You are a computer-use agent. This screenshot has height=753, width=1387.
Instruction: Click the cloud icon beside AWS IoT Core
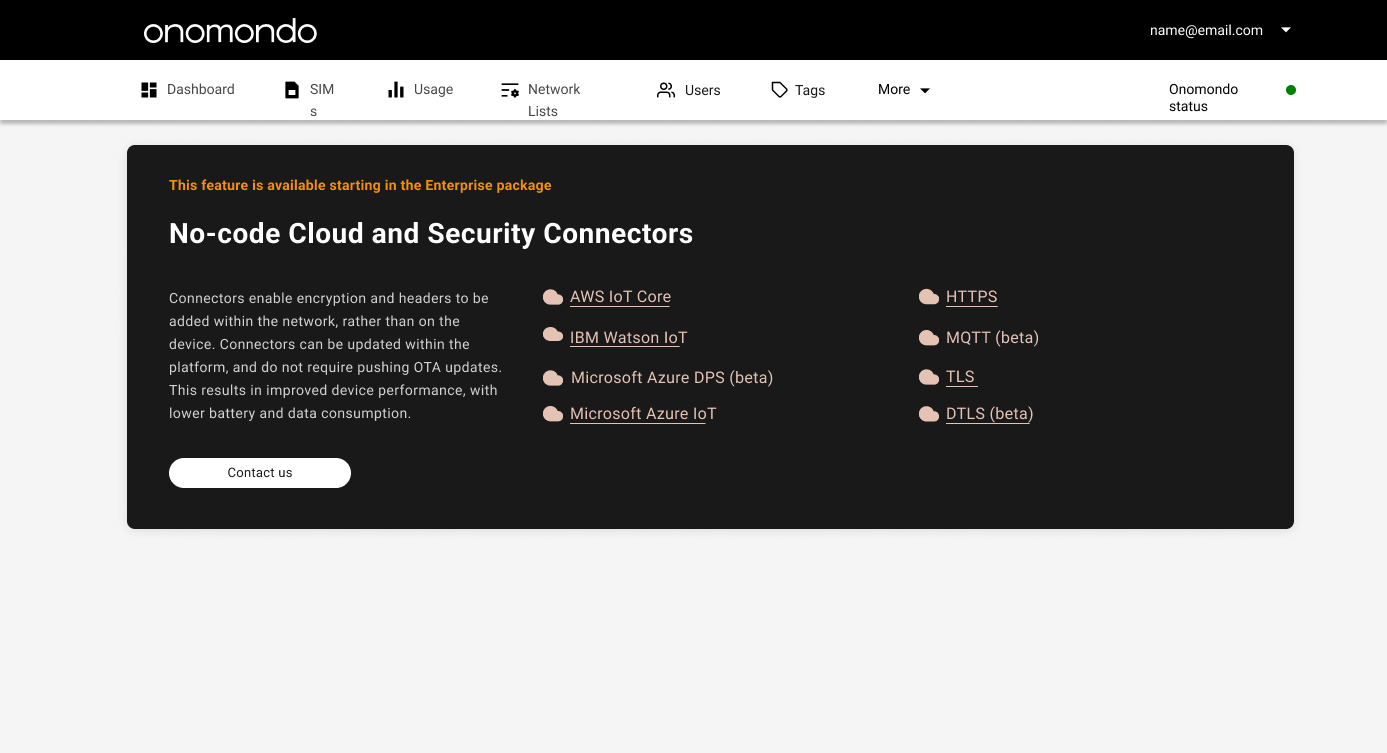click(x=553, y=297)
